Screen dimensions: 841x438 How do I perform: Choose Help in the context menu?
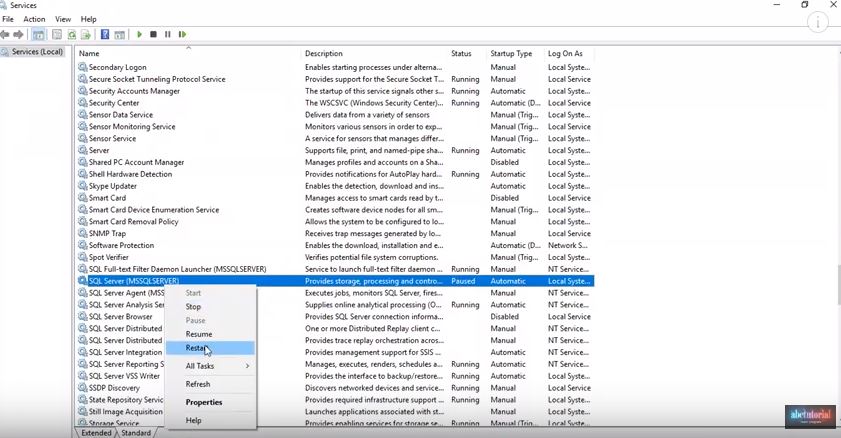(x=210, y=421)
